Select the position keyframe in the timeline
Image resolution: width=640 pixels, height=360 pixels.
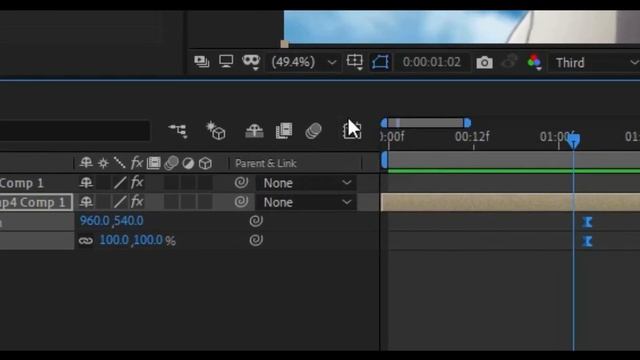tap(587, 222)
